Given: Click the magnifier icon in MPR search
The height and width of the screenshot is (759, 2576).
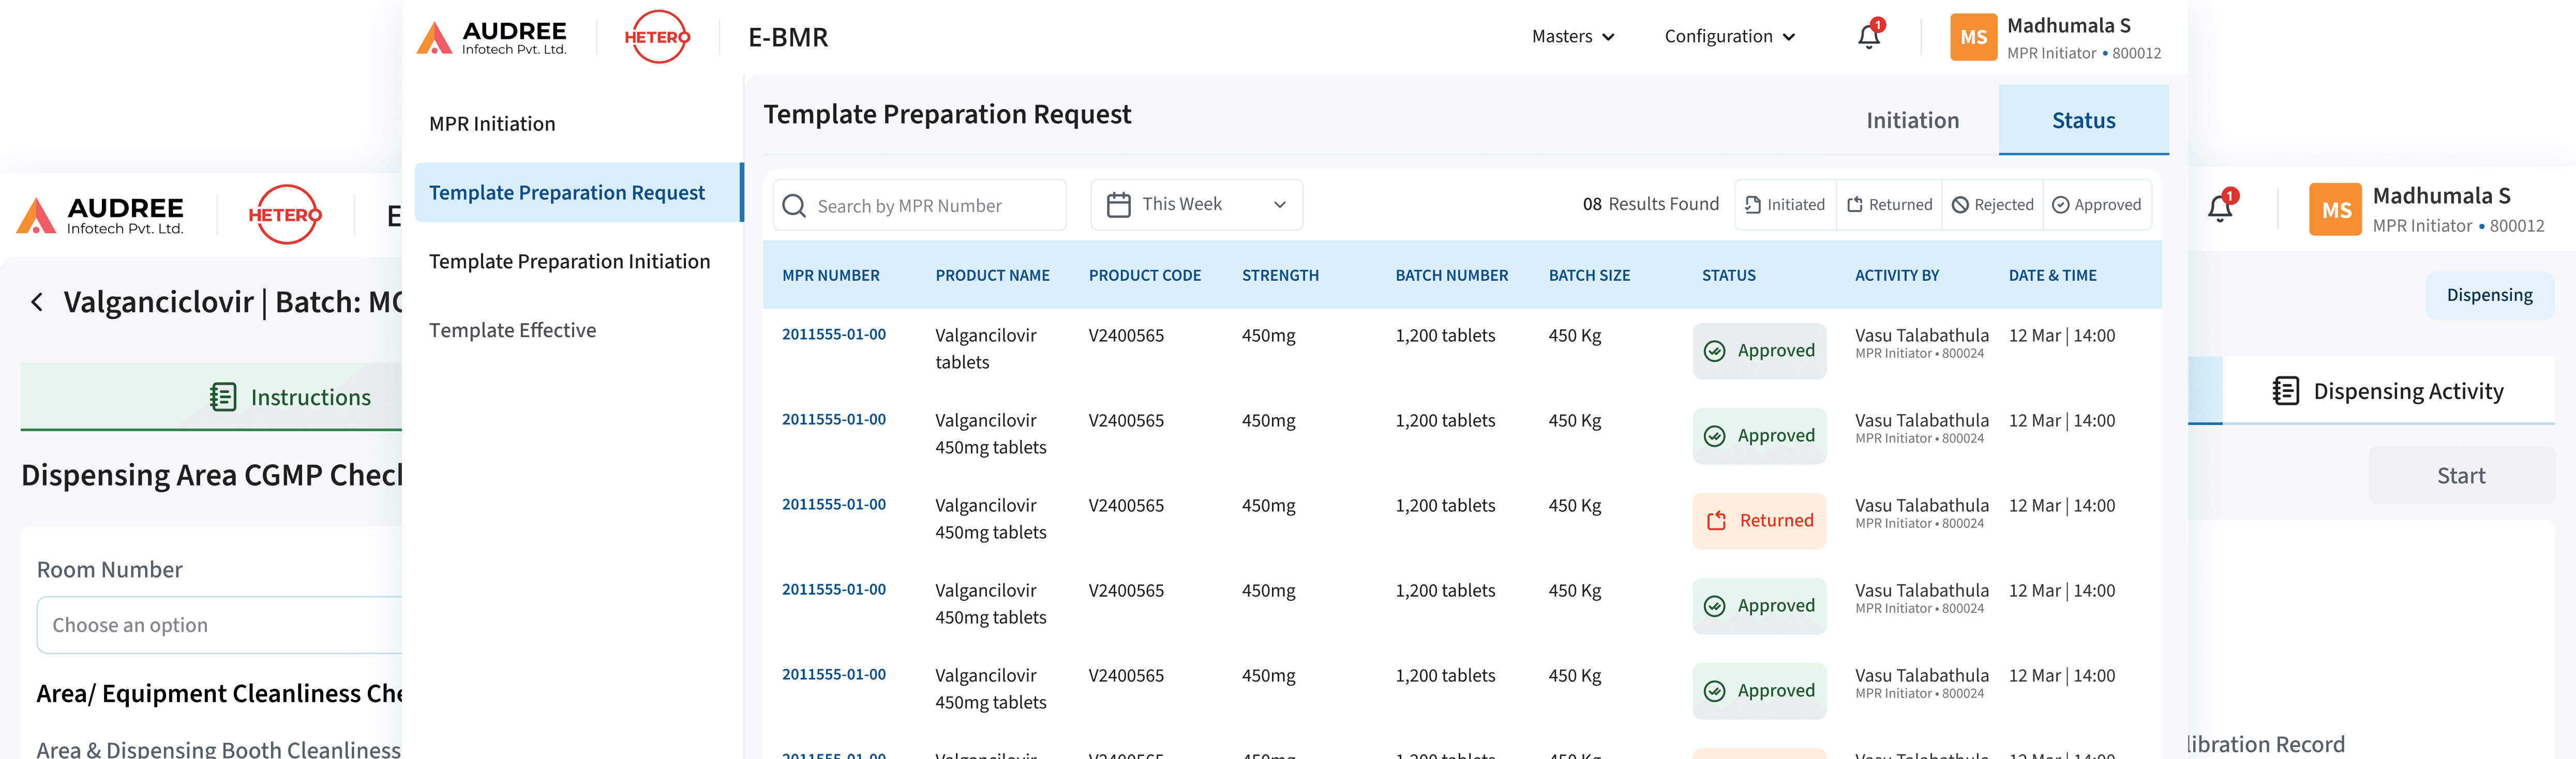Looking at the screenshot, I should click(794, 206).
